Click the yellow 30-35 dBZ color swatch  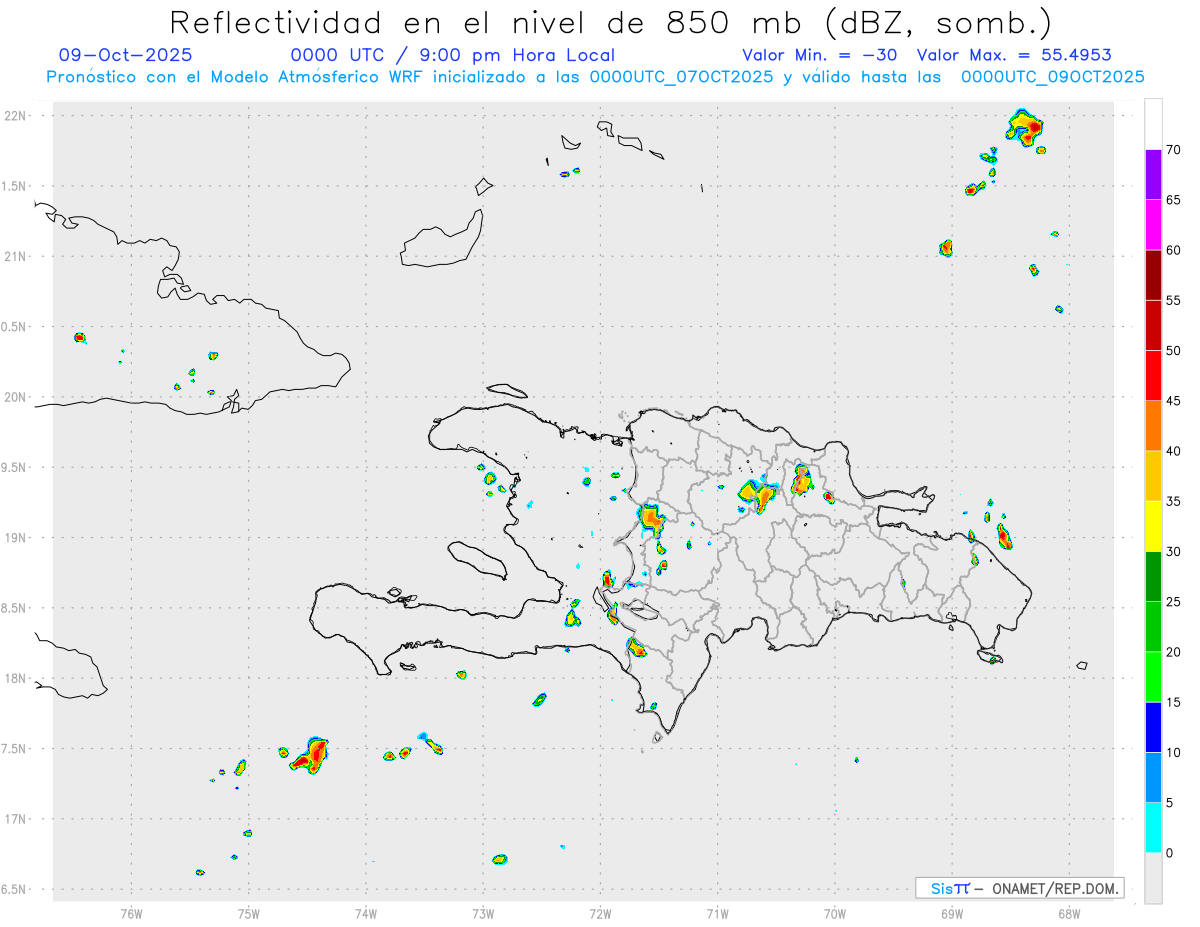[1153, 526]
